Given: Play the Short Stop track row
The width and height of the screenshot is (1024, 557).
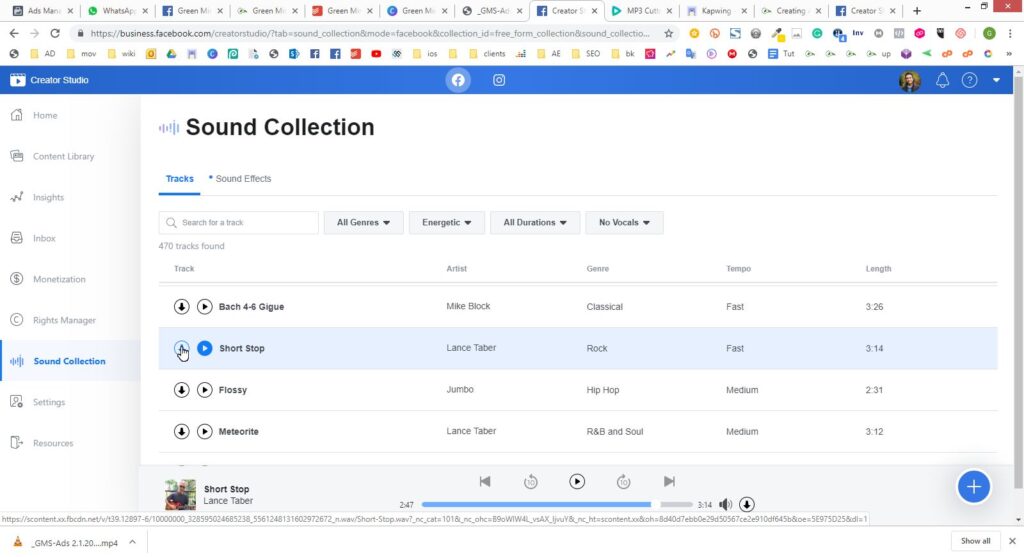Looking at the screenshot, I should tap(204, 348).
